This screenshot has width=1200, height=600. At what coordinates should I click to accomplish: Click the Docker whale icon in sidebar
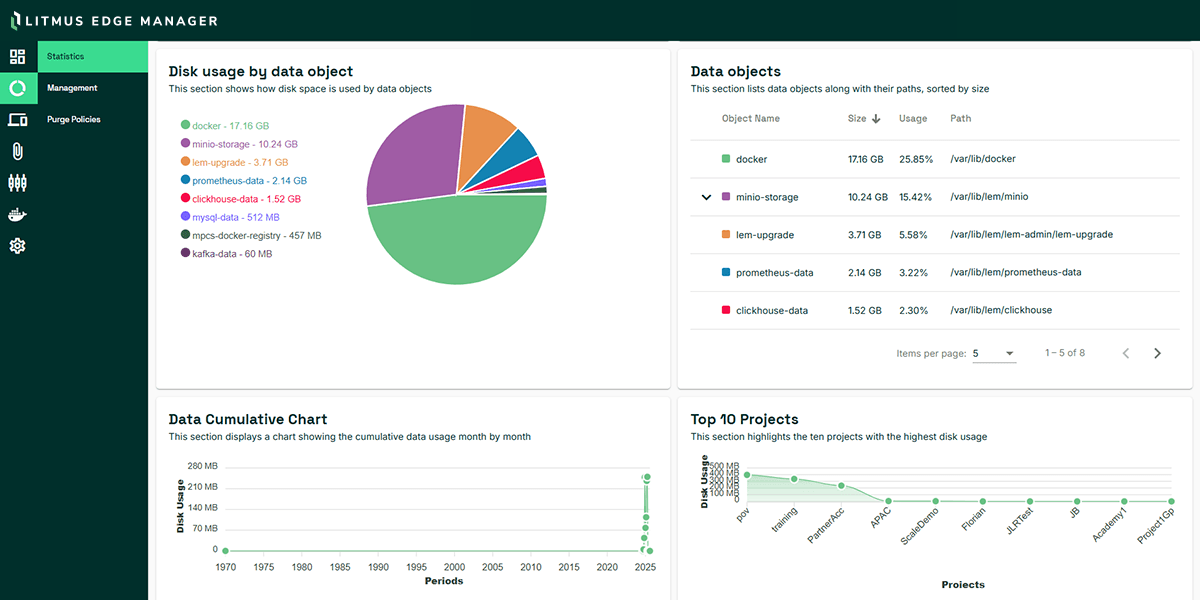click(x=17, y=213)
